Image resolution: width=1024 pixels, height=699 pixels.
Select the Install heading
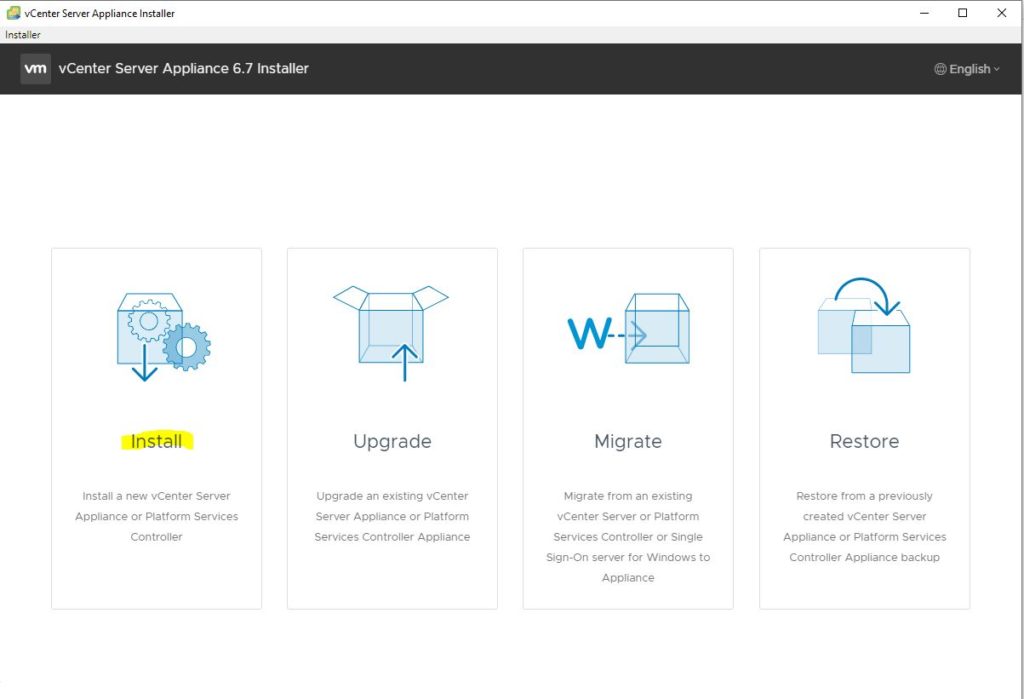coord(157,442)
